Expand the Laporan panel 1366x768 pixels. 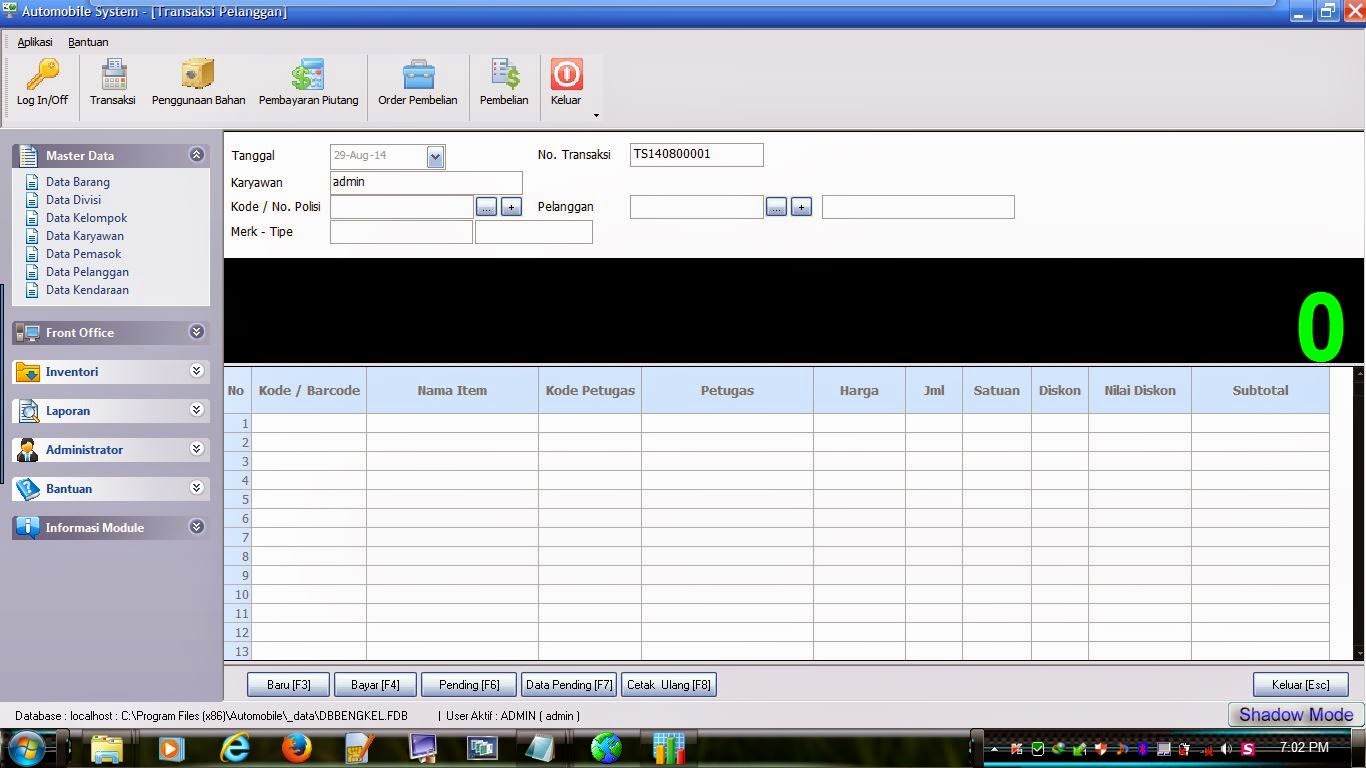click(197, 410)
